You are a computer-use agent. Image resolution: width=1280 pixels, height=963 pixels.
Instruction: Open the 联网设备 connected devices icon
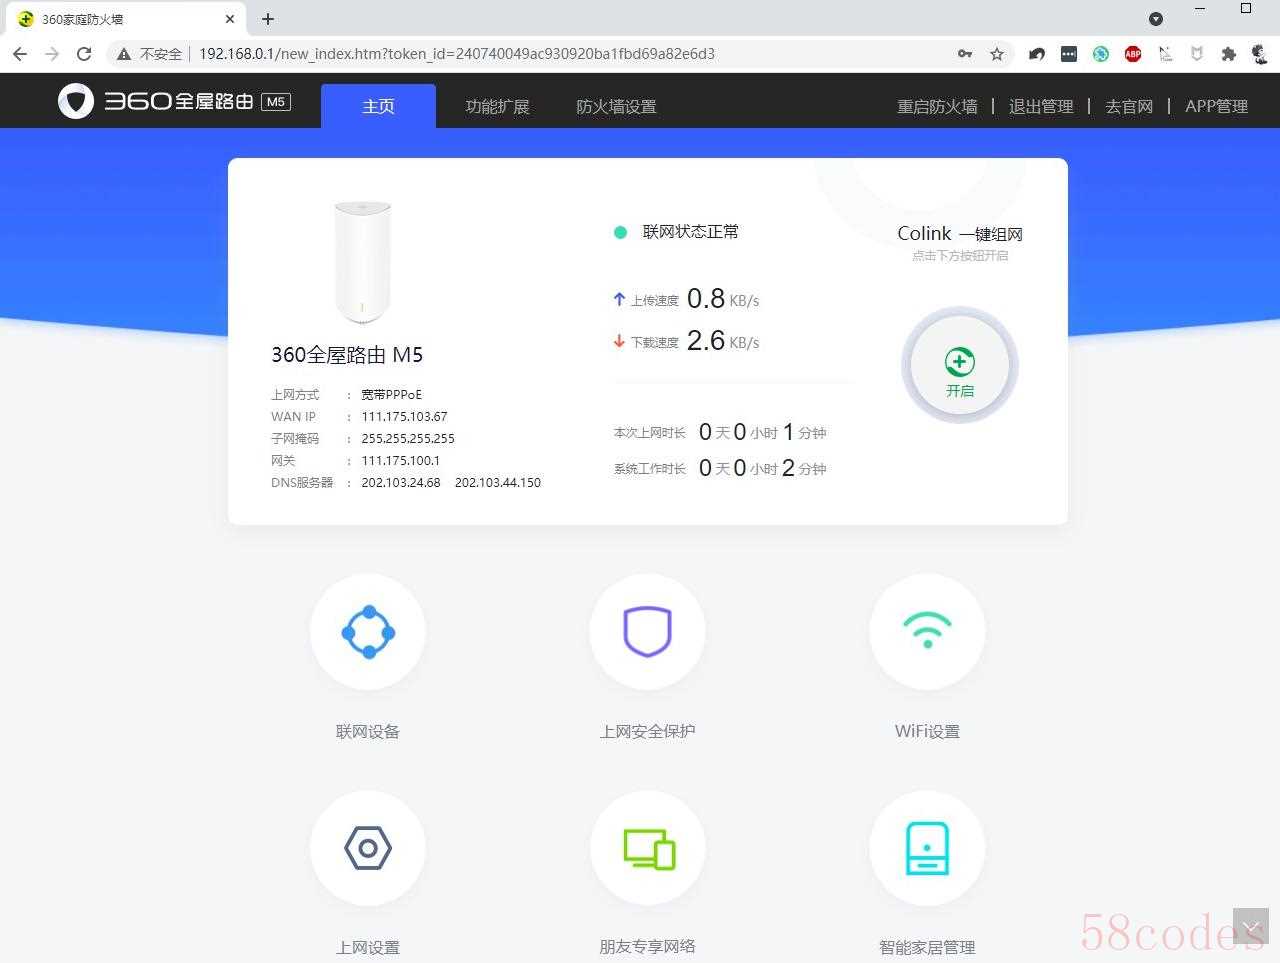(368, 632)
